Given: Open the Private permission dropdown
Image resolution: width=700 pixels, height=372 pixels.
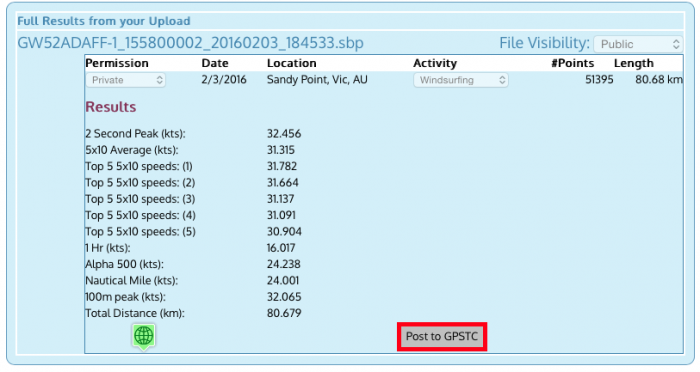Looking at the screenshot, I should [x=125, y=80].
